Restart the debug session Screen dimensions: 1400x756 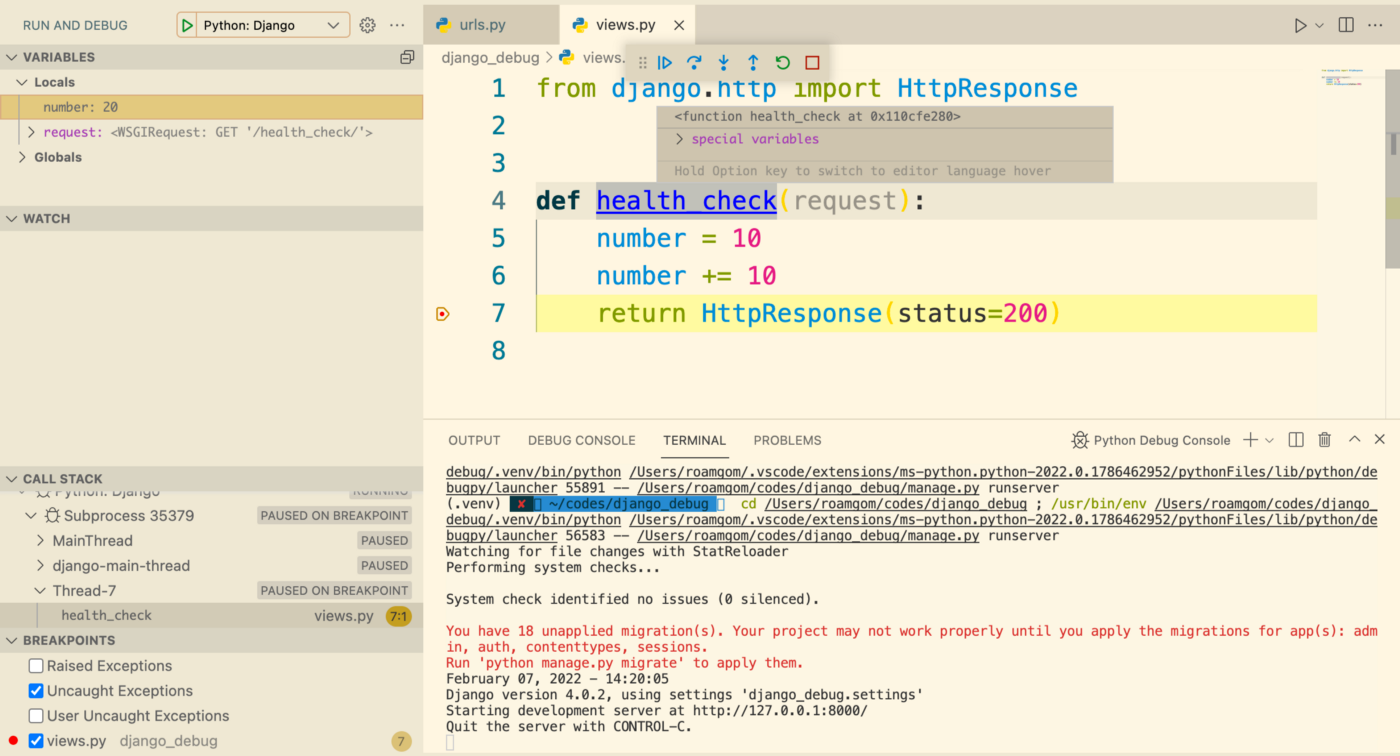(x=783, y=62)
